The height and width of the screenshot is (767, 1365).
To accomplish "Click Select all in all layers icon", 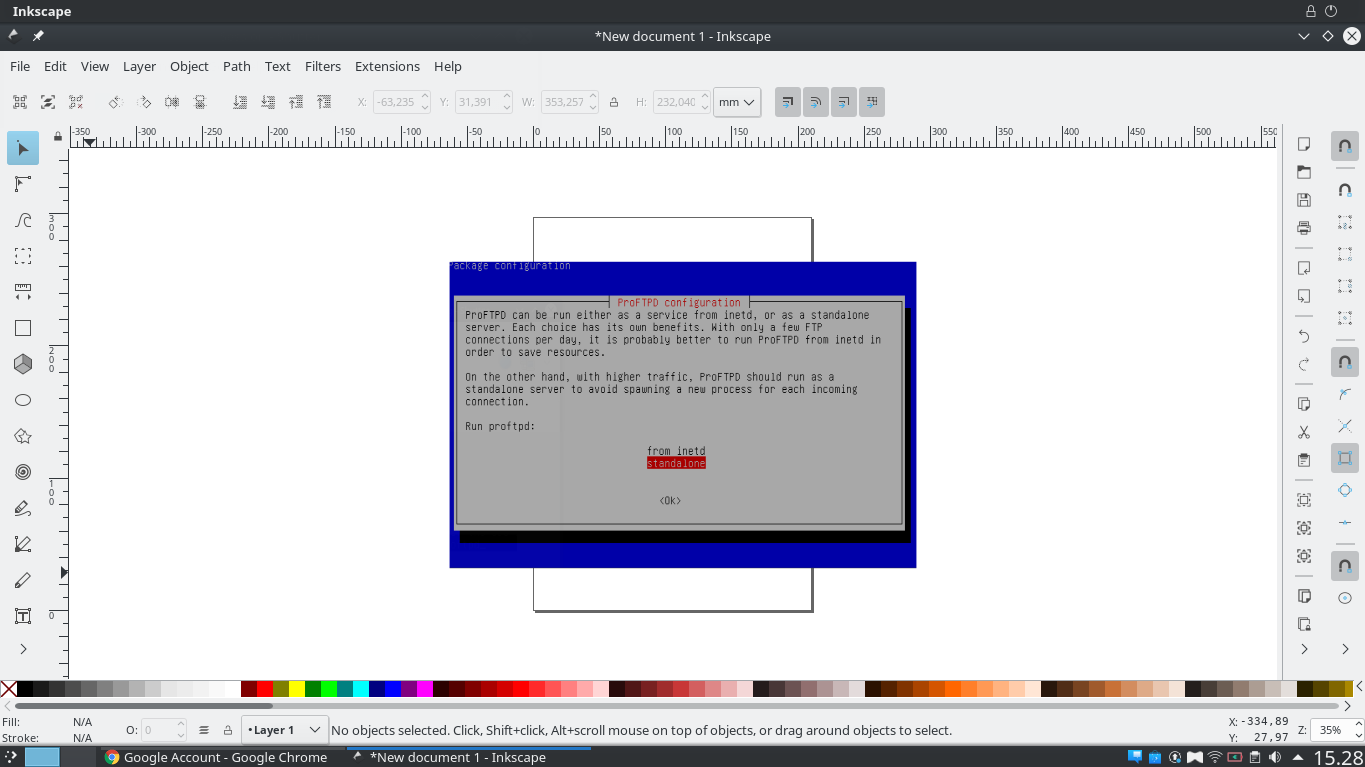I will (47, 102).
